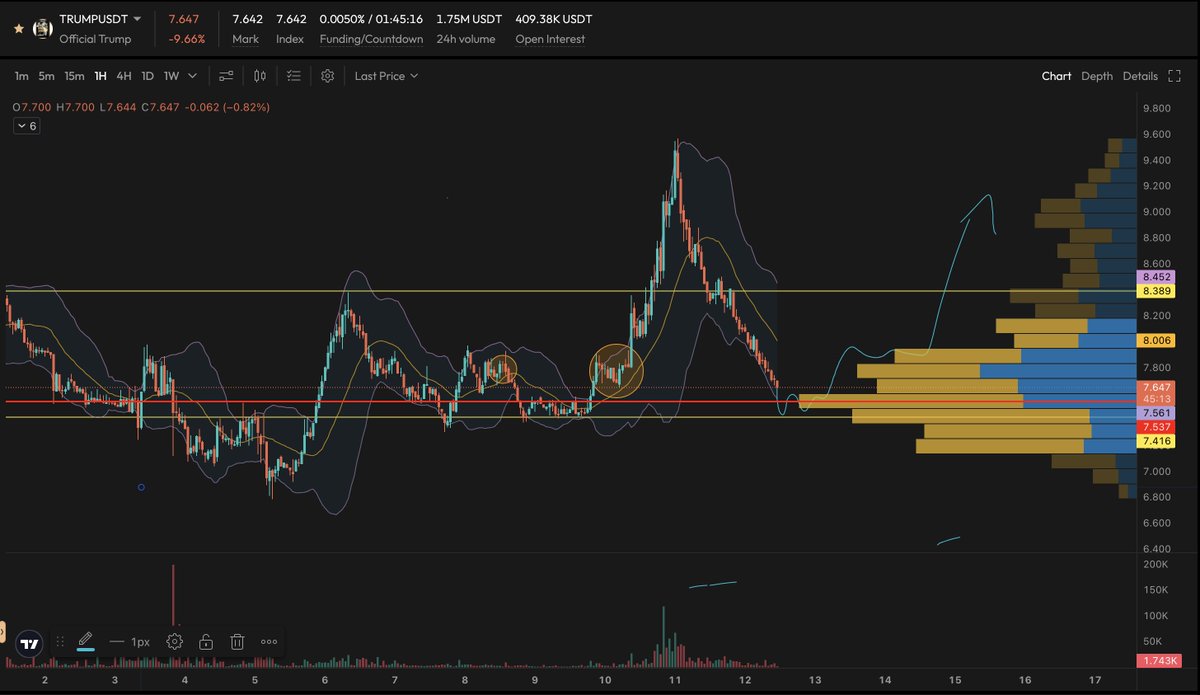Click the 8.389 yellow price label
The image size is (1200, 695).
1156,291
